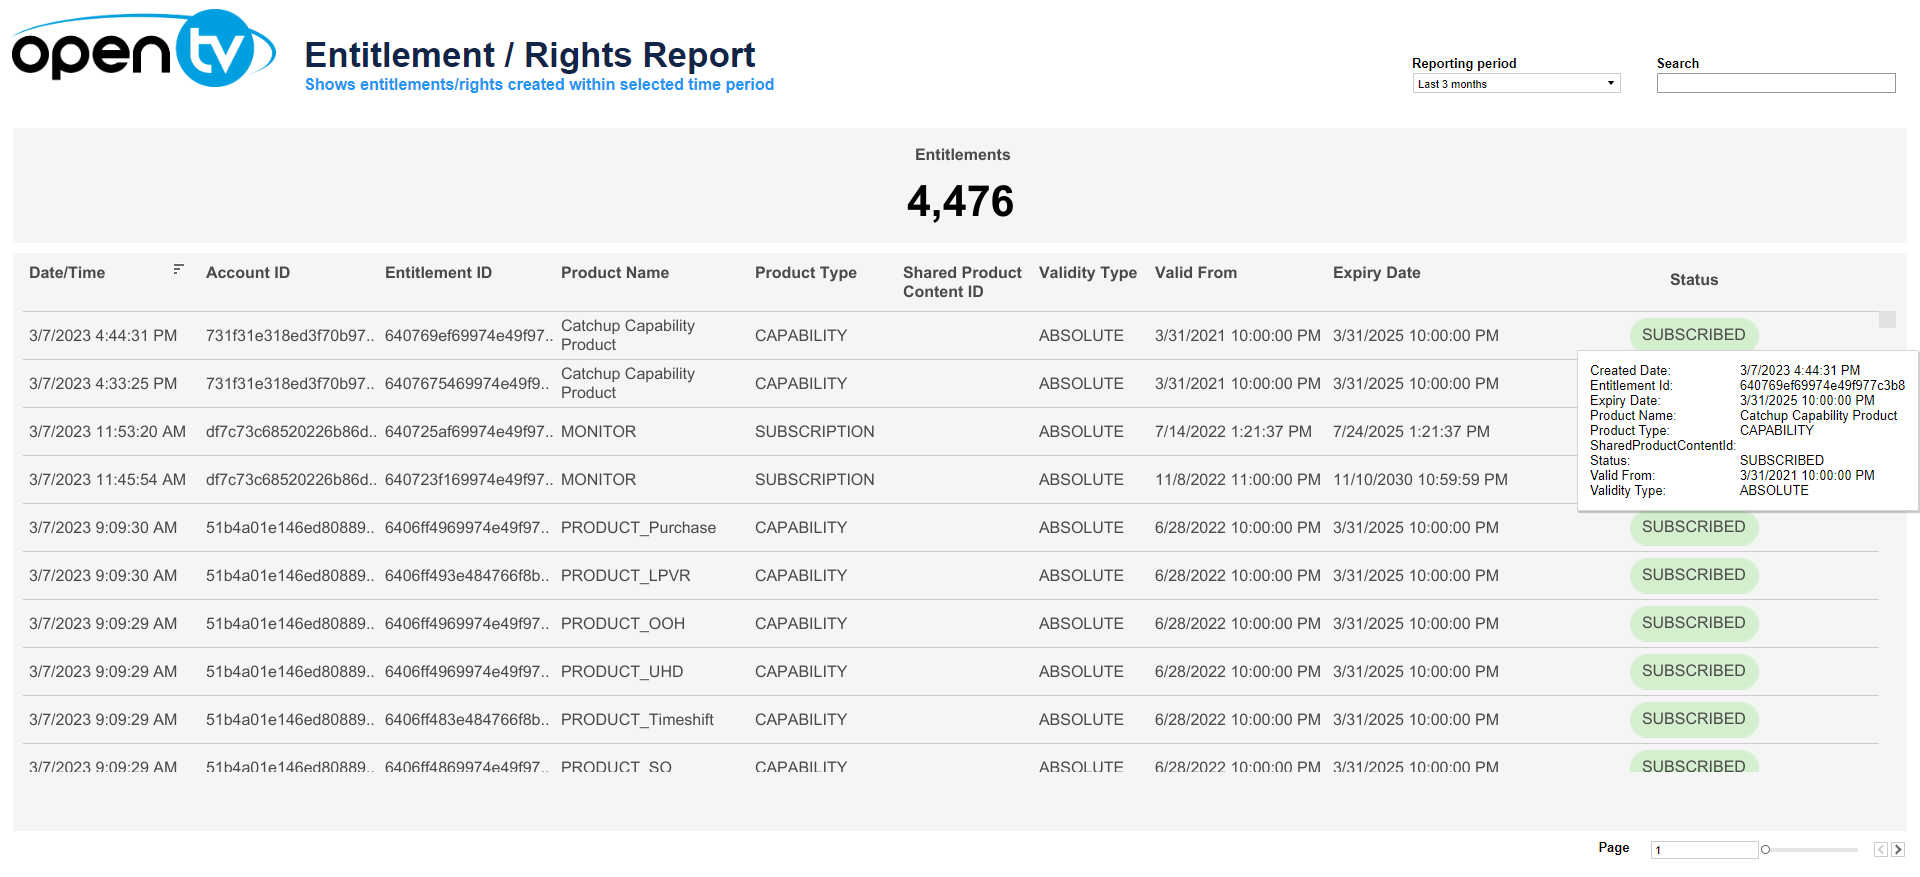Click SUBSCRIBED badge for PRODUCT_UHD row
This screenshot has height=877, width=1920.
tap(1693, 671)
